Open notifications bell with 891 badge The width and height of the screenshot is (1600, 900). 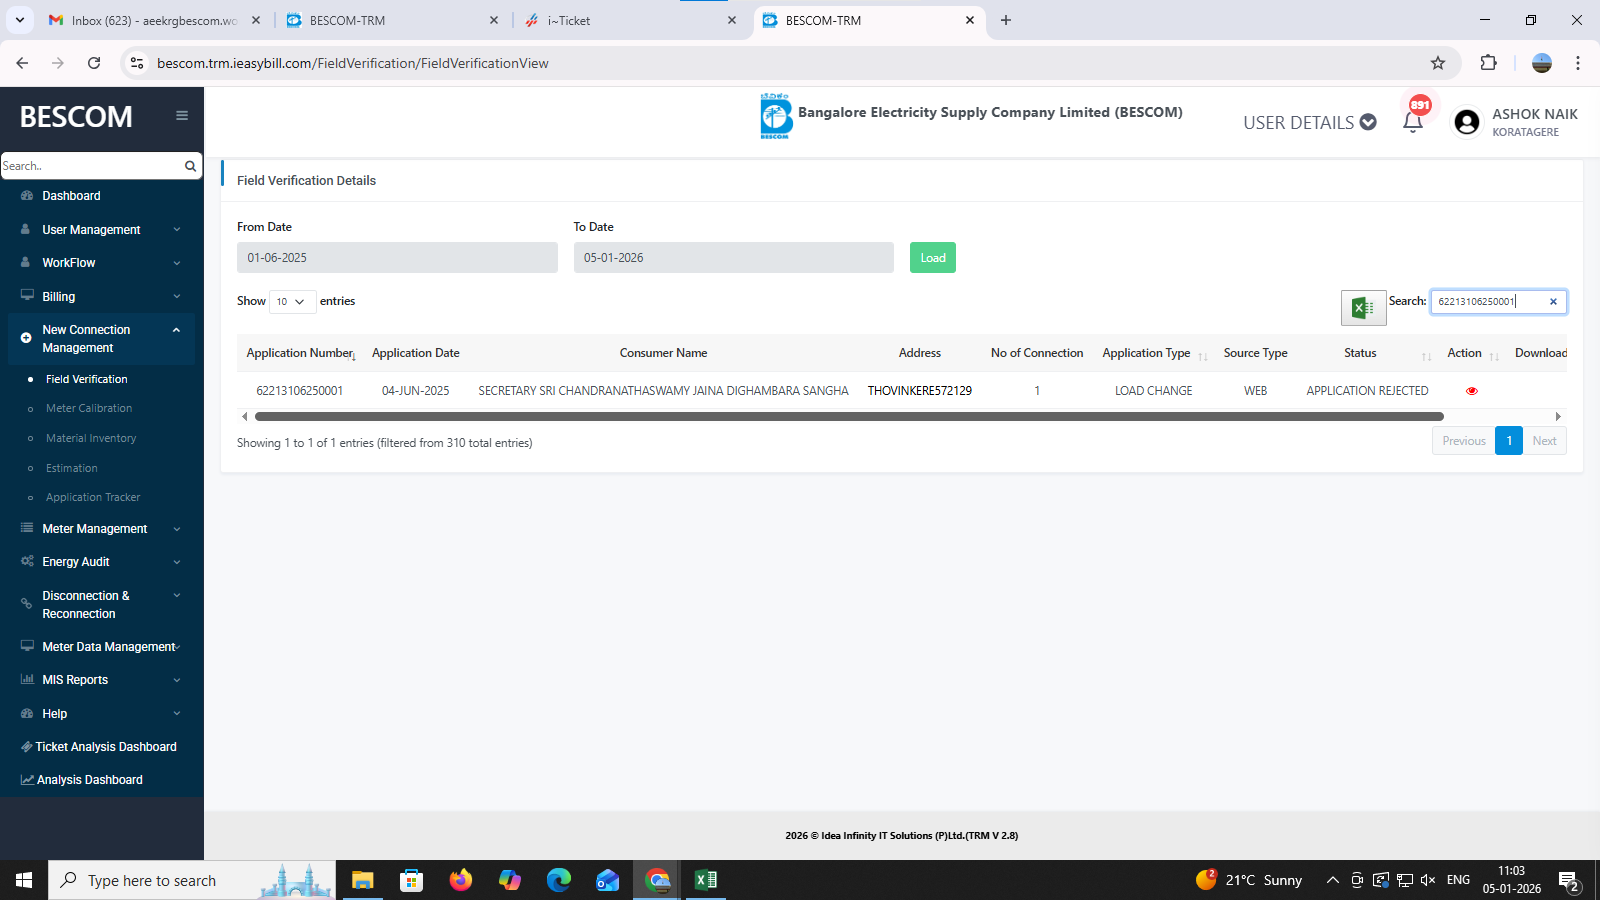pos(1413,122)
